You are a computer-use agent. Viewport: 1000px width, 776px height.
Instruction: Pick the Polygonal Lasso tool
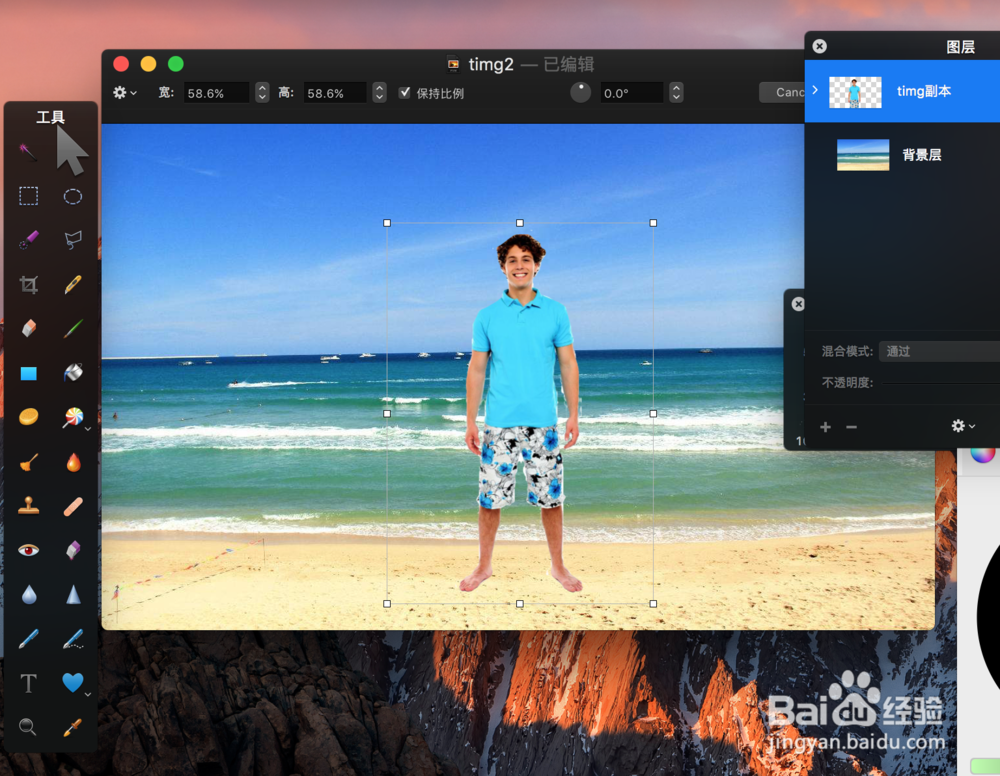[73, 240]
